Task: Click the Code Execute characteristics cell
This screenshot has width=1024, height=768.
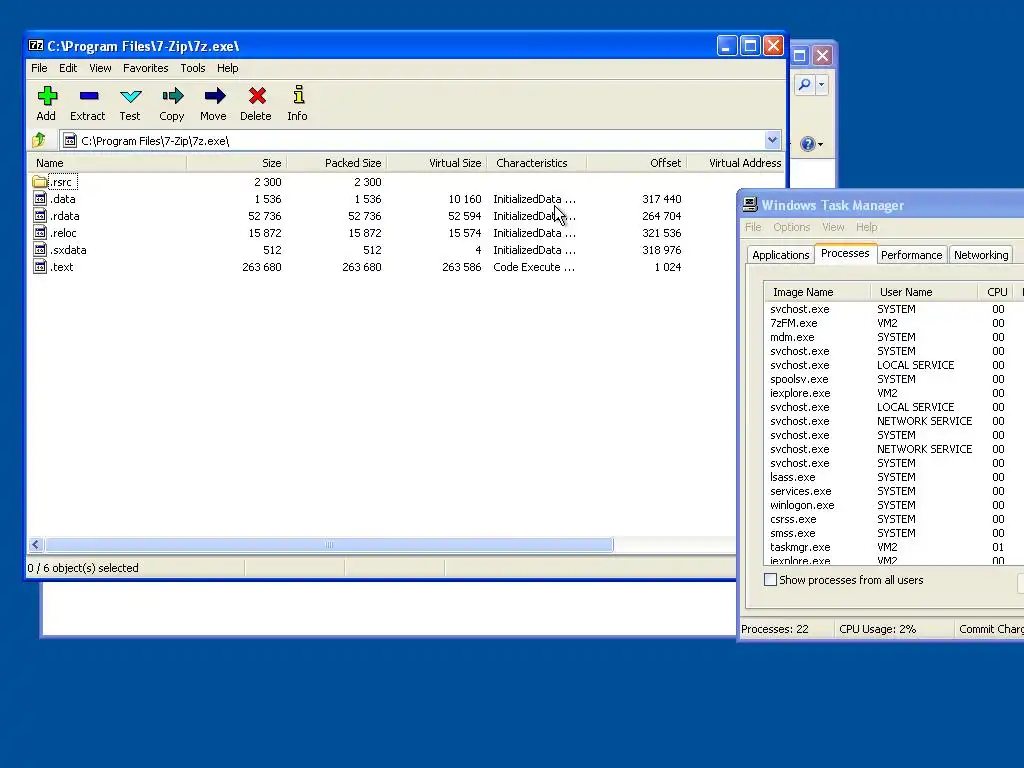Action: tap(534, 266)
